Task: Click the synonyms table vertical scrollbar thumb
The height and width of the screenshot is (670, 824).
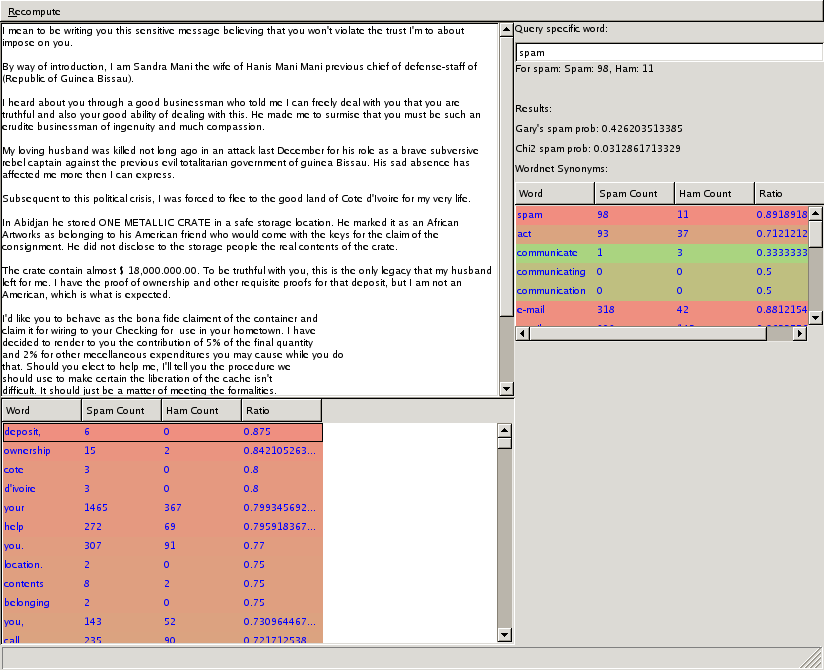Action: [x=816, y=233]
